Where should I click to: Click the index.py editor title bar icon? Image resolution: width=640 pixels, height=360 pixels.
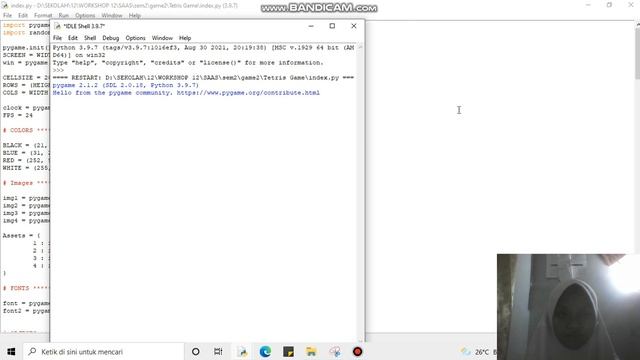5,5
